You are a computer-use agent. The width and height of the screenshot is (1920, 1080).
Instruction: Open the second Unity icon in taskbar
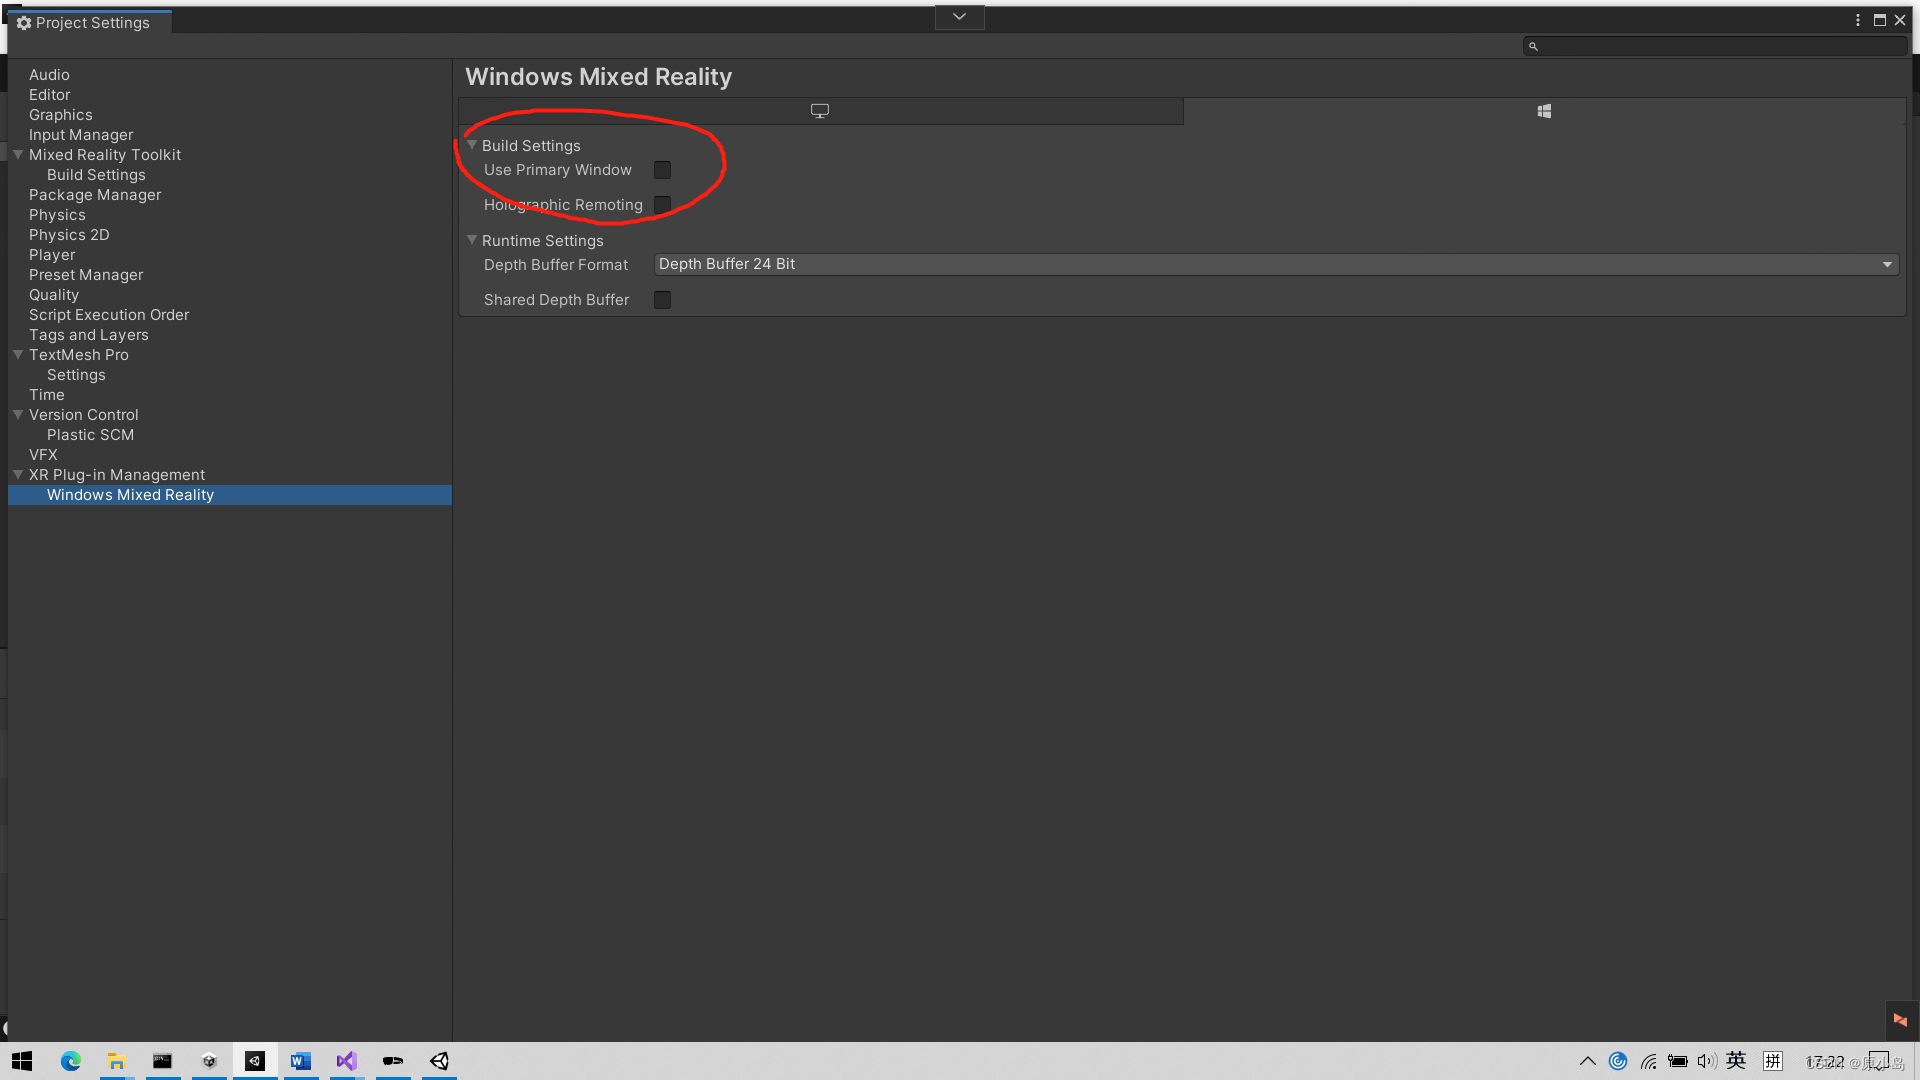pos(439,1061)
